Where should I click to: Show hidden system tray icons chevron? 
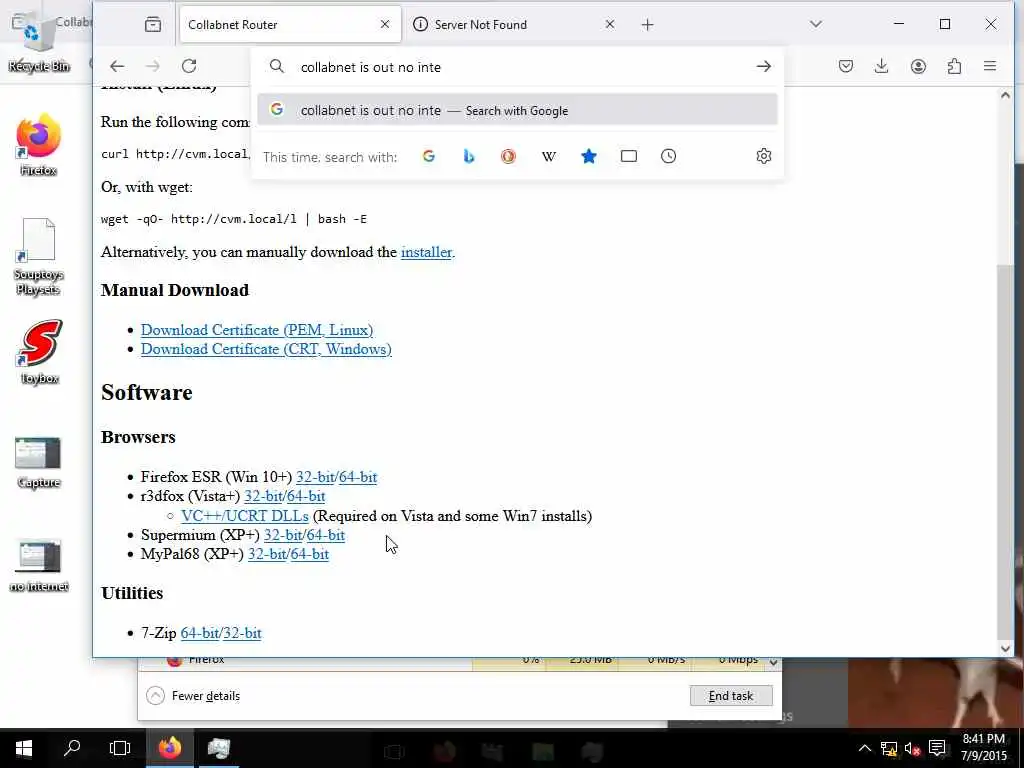point(865,748)
